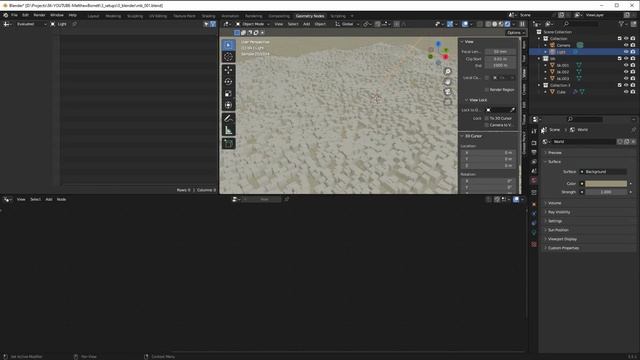Select the Add Cube tool in viewport toolbar
640x360 pixels.
[228, 144]
